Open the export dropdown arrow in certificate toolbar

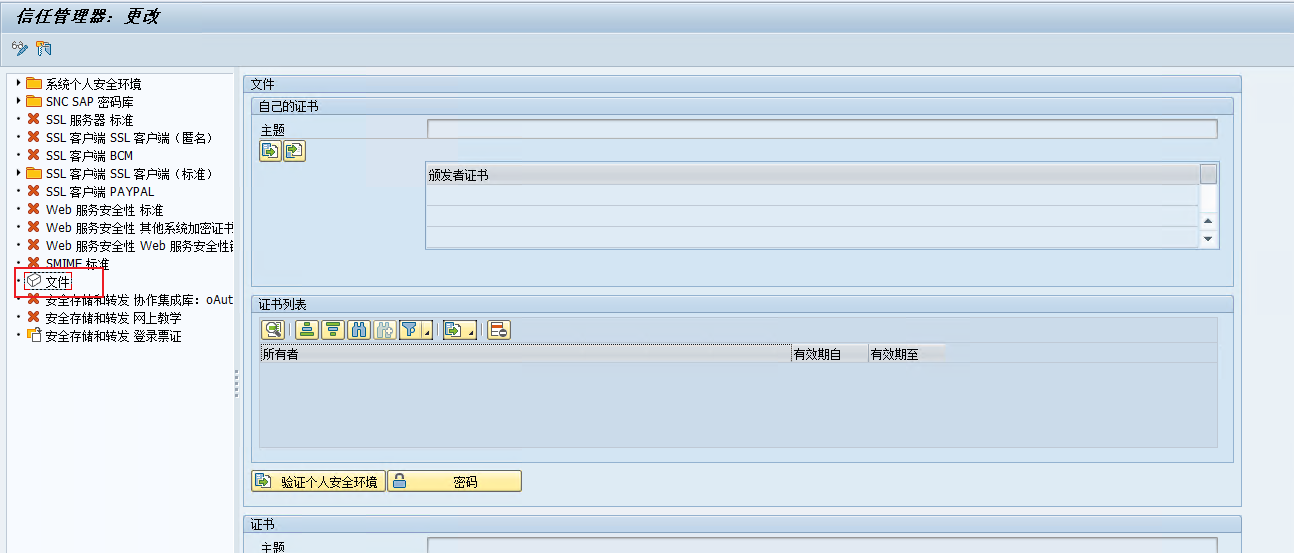coord(471,333)
